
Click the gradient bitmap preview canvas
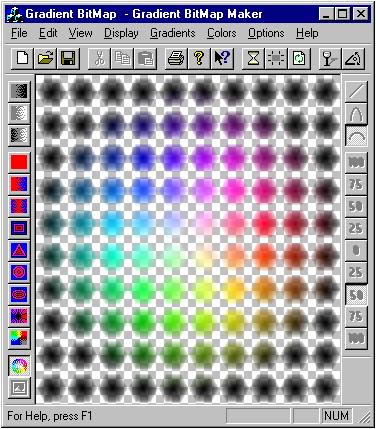[x=188, y=239]
